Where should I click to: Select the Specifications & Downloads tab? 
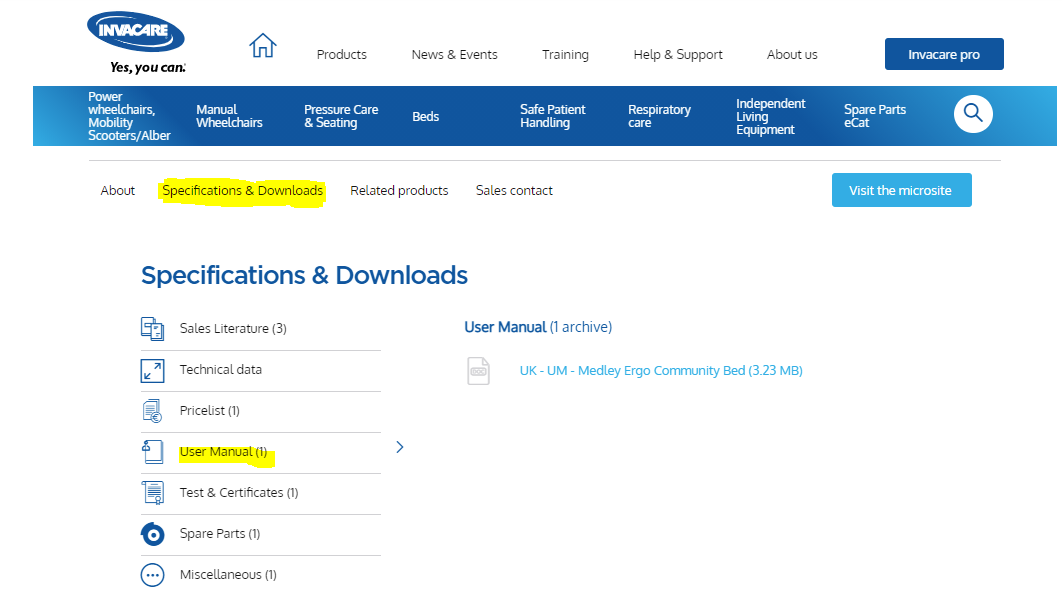(x=242, y=190)
